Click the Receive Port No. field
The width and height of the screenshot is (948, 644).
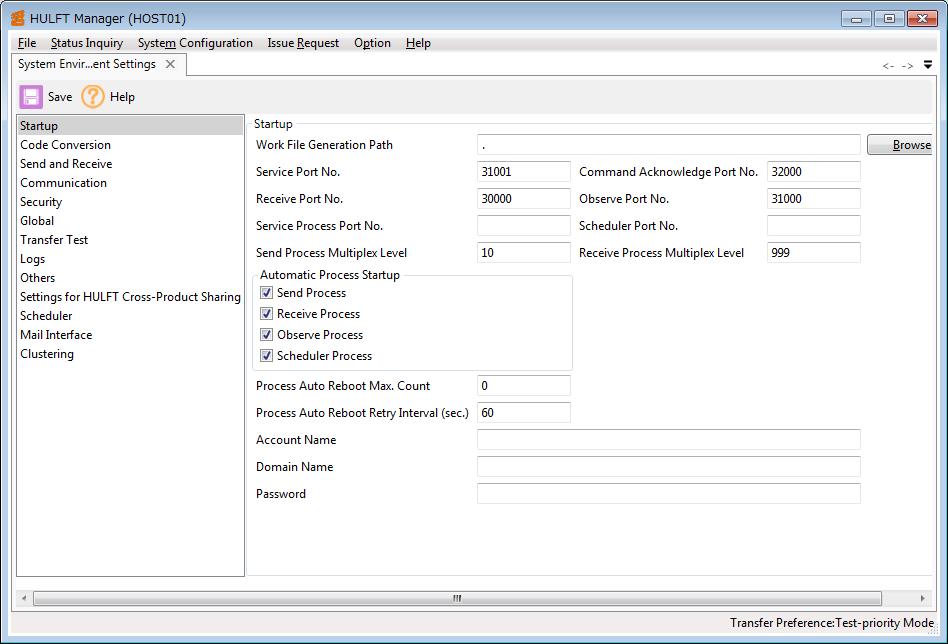(524, 199)
